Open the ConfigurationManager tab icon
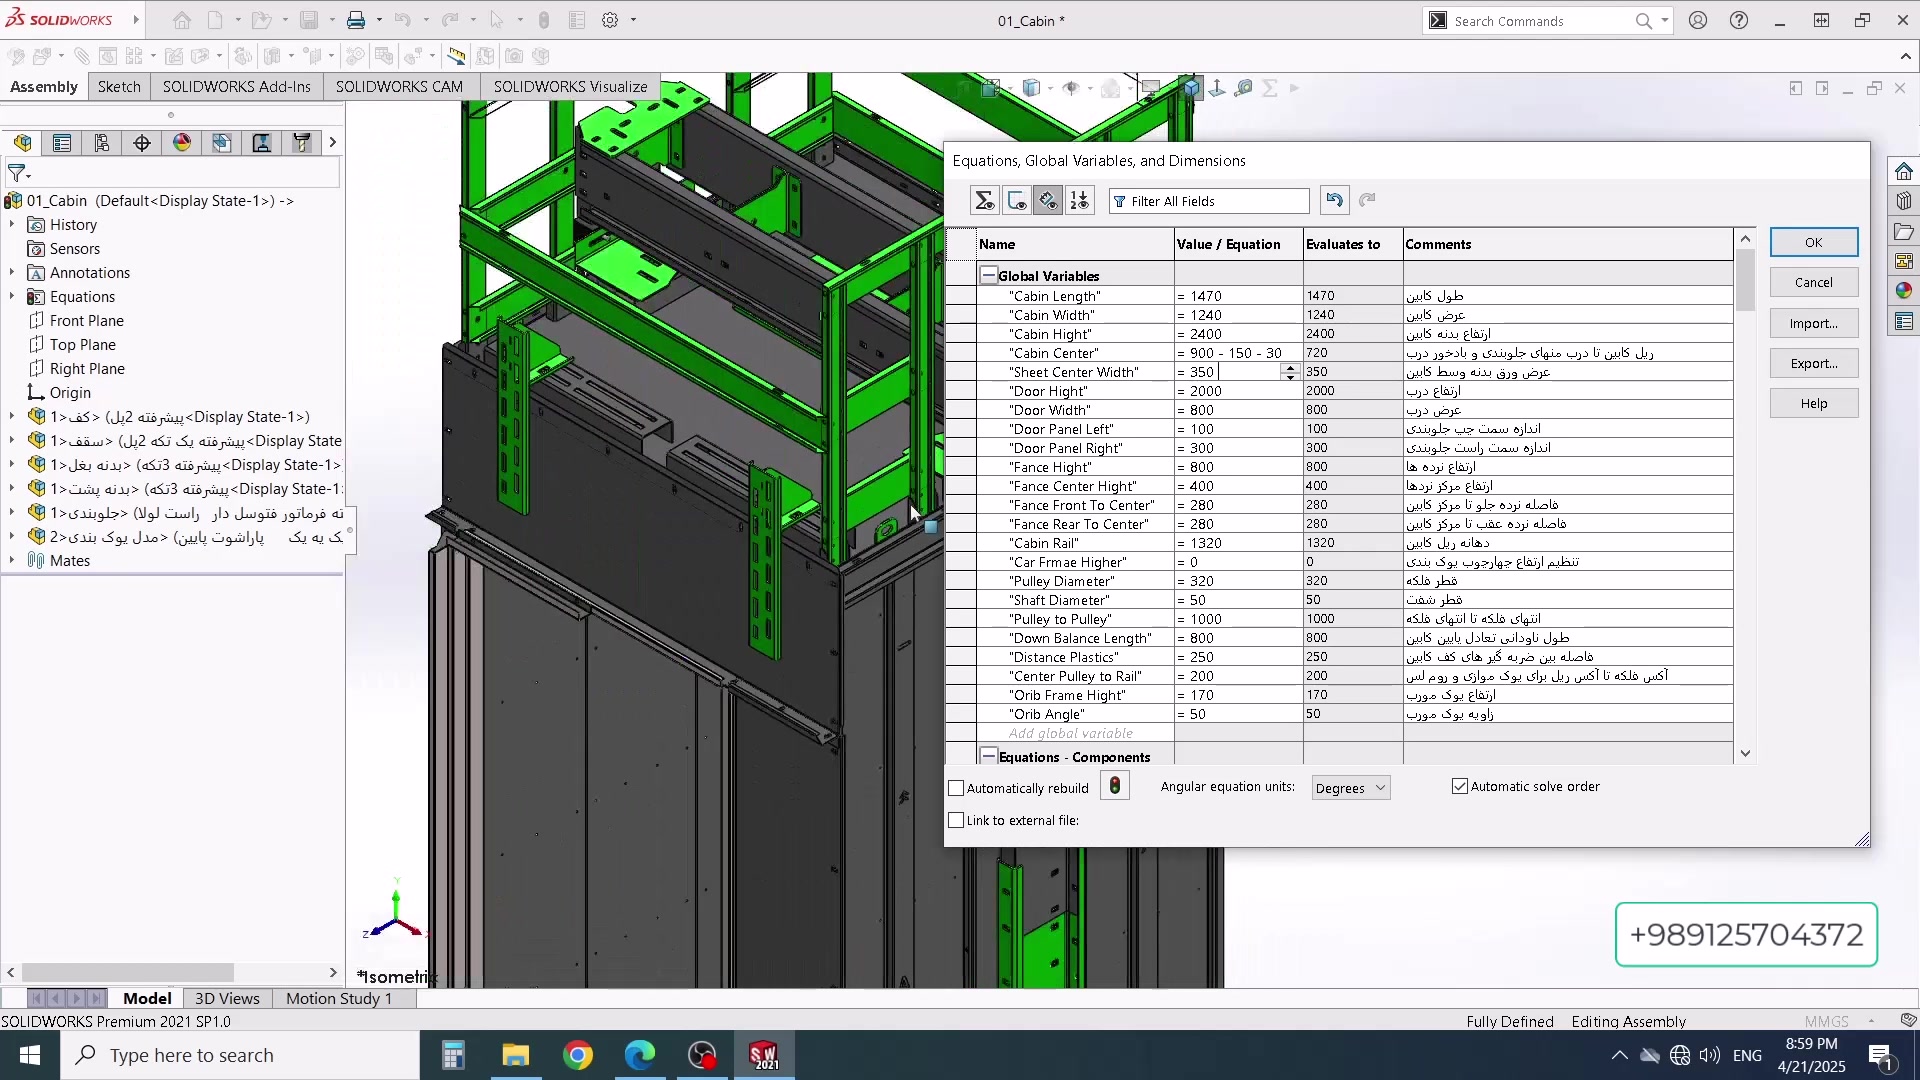The height and width of the screenshot is (1080, 1920). [102, 143]
